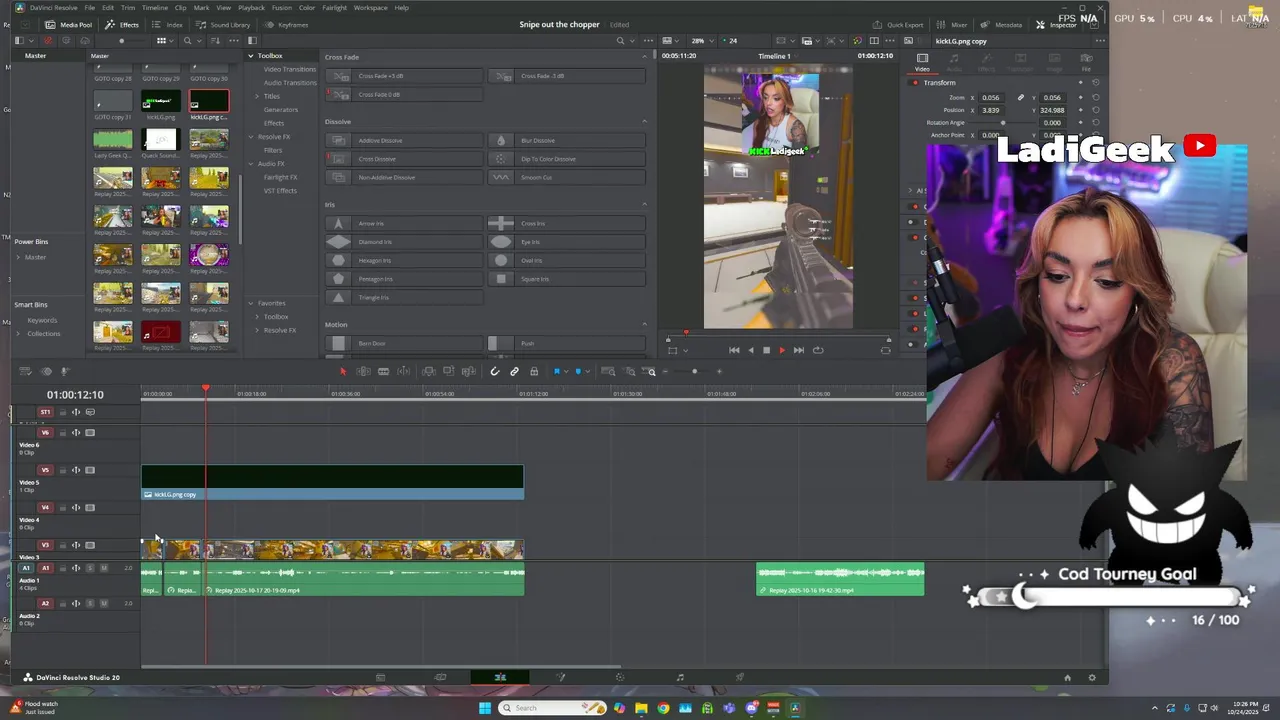Add a blue Flag to clip
This screenshot has height=720, width=1280.
point(557,372)
